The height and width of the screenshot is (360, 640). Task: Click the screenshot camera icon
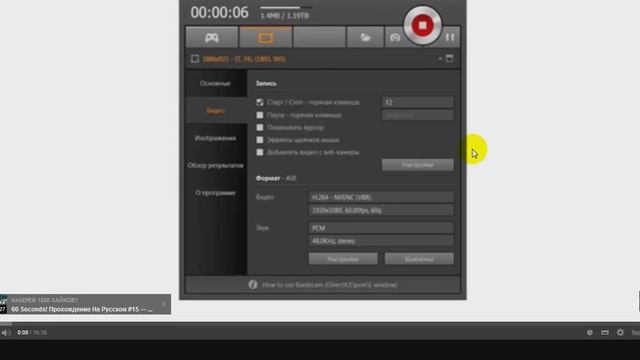[x=395, y=38]
